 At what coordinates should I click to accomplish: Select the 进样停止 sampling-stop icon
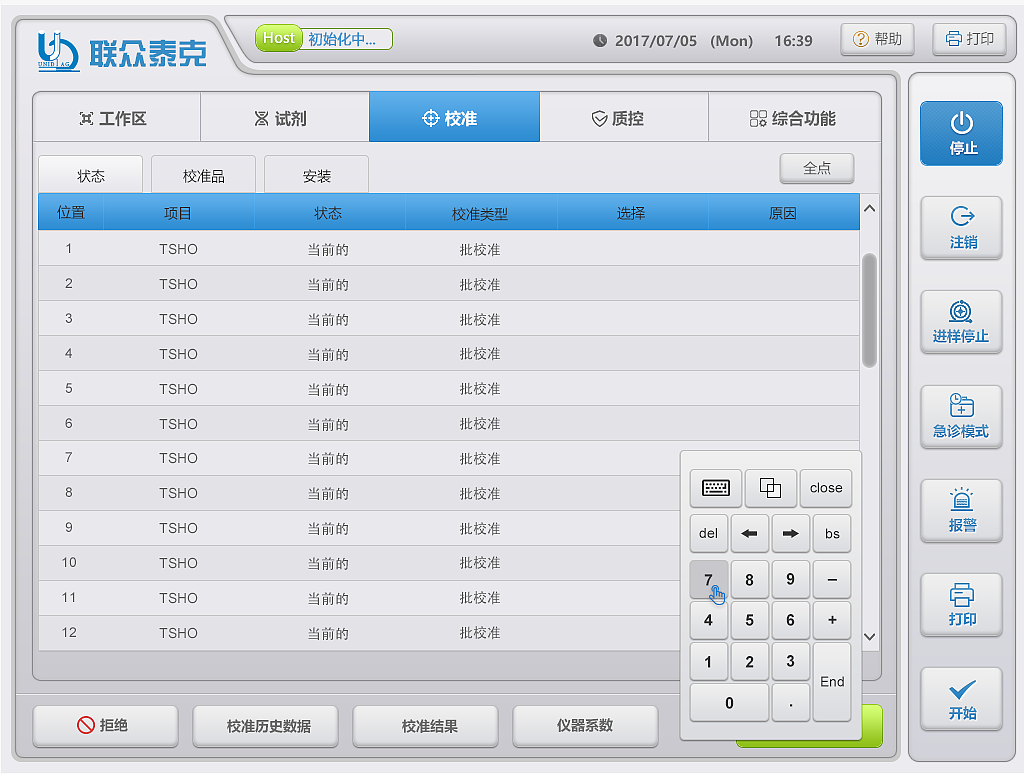(961, 322)
